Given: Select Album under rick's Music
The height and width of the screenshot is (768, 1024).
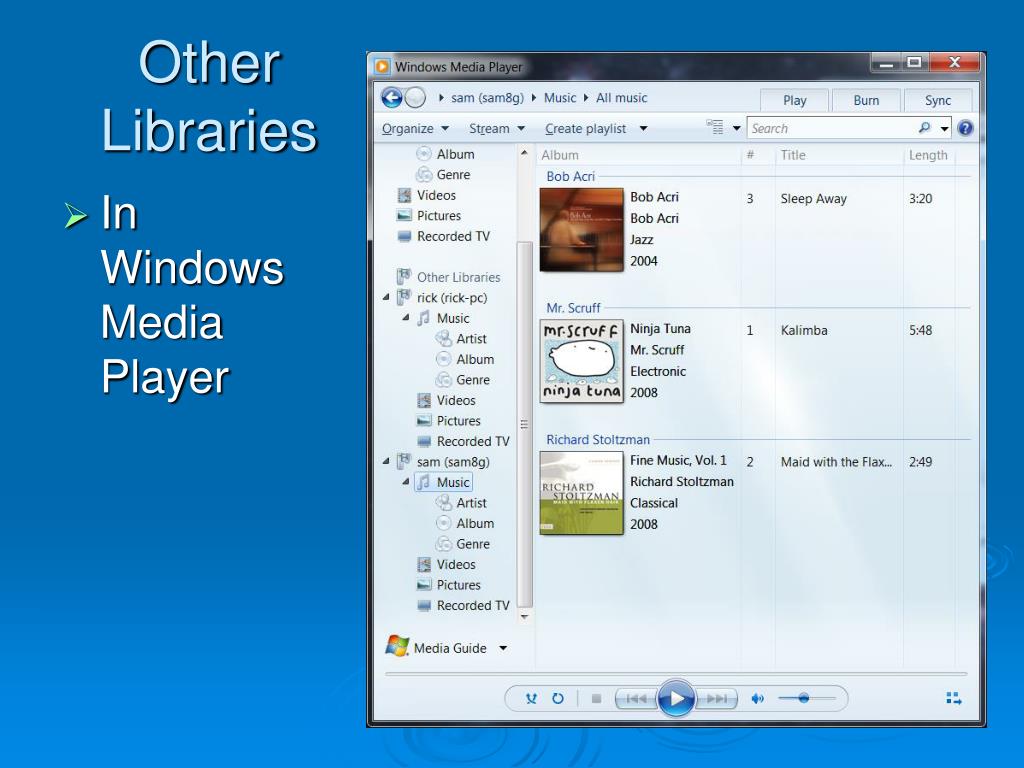Looking at the screenshot, I should coord(465,359).
